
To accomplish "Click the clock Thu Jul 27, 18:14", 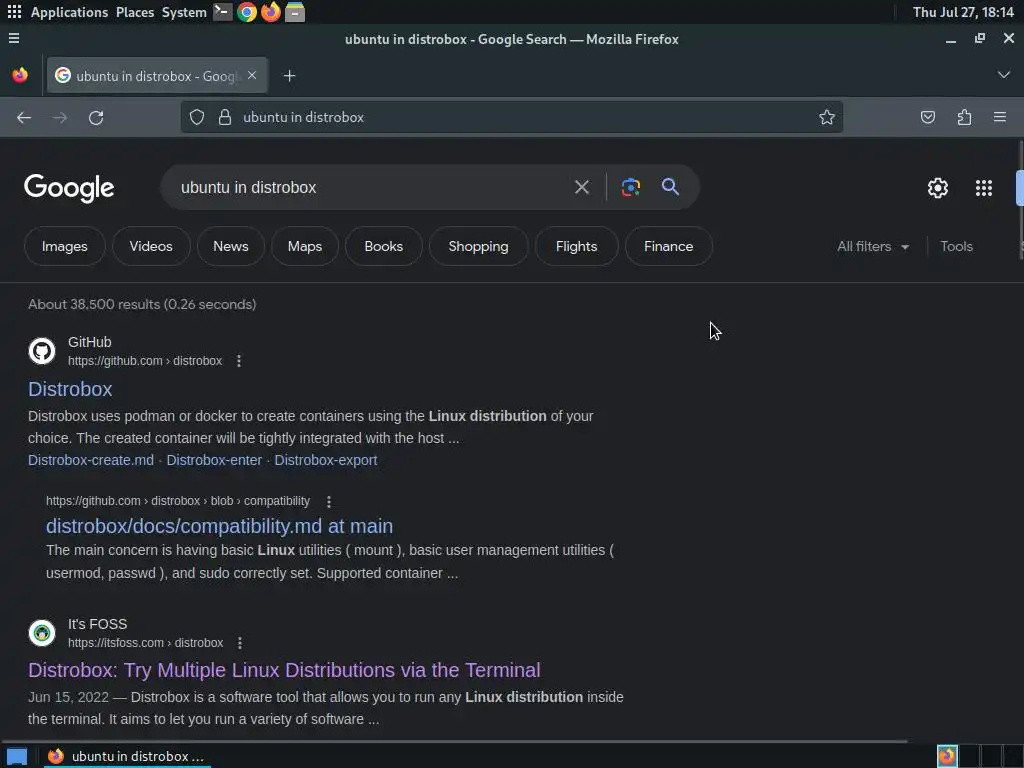I will [x=963, y=12].
